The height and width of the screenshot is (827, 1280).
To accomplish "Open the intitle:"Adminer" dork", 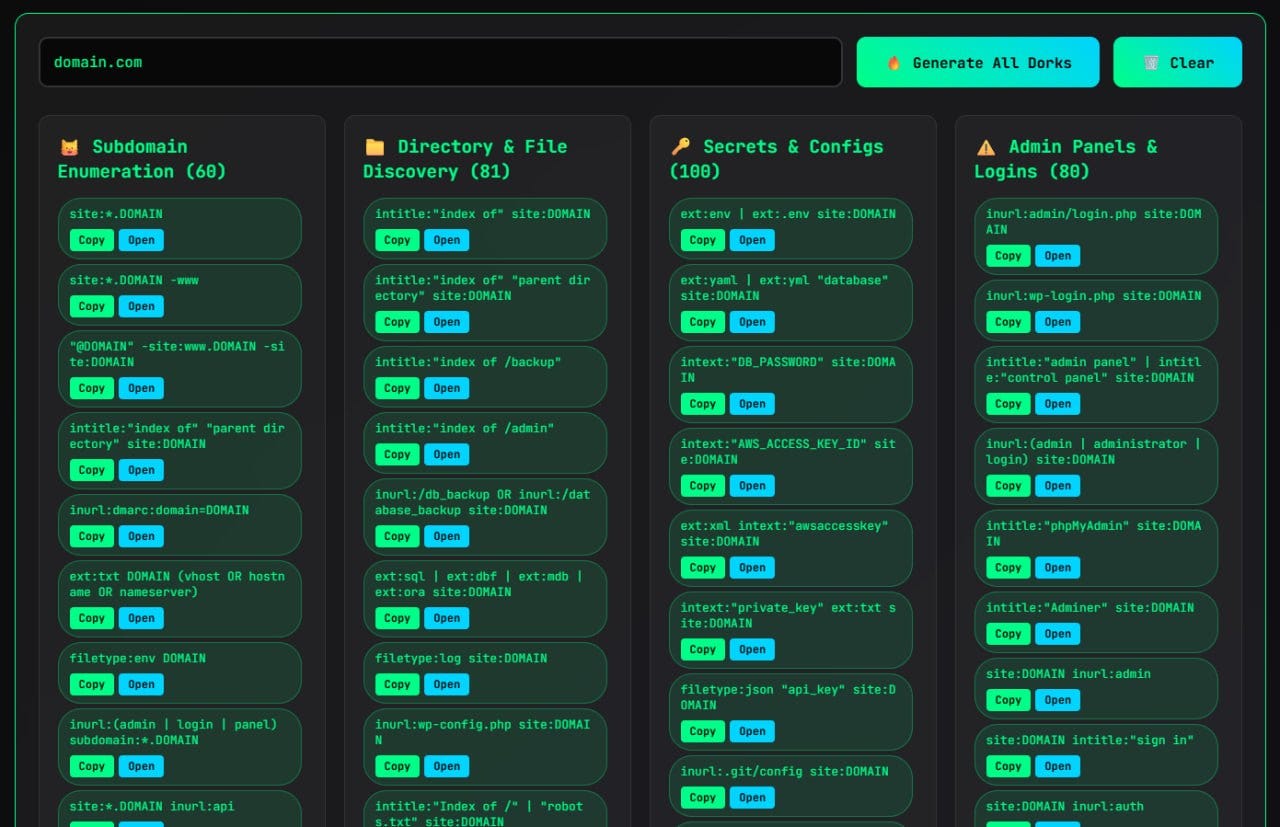I will click(x=1058, y=634).
